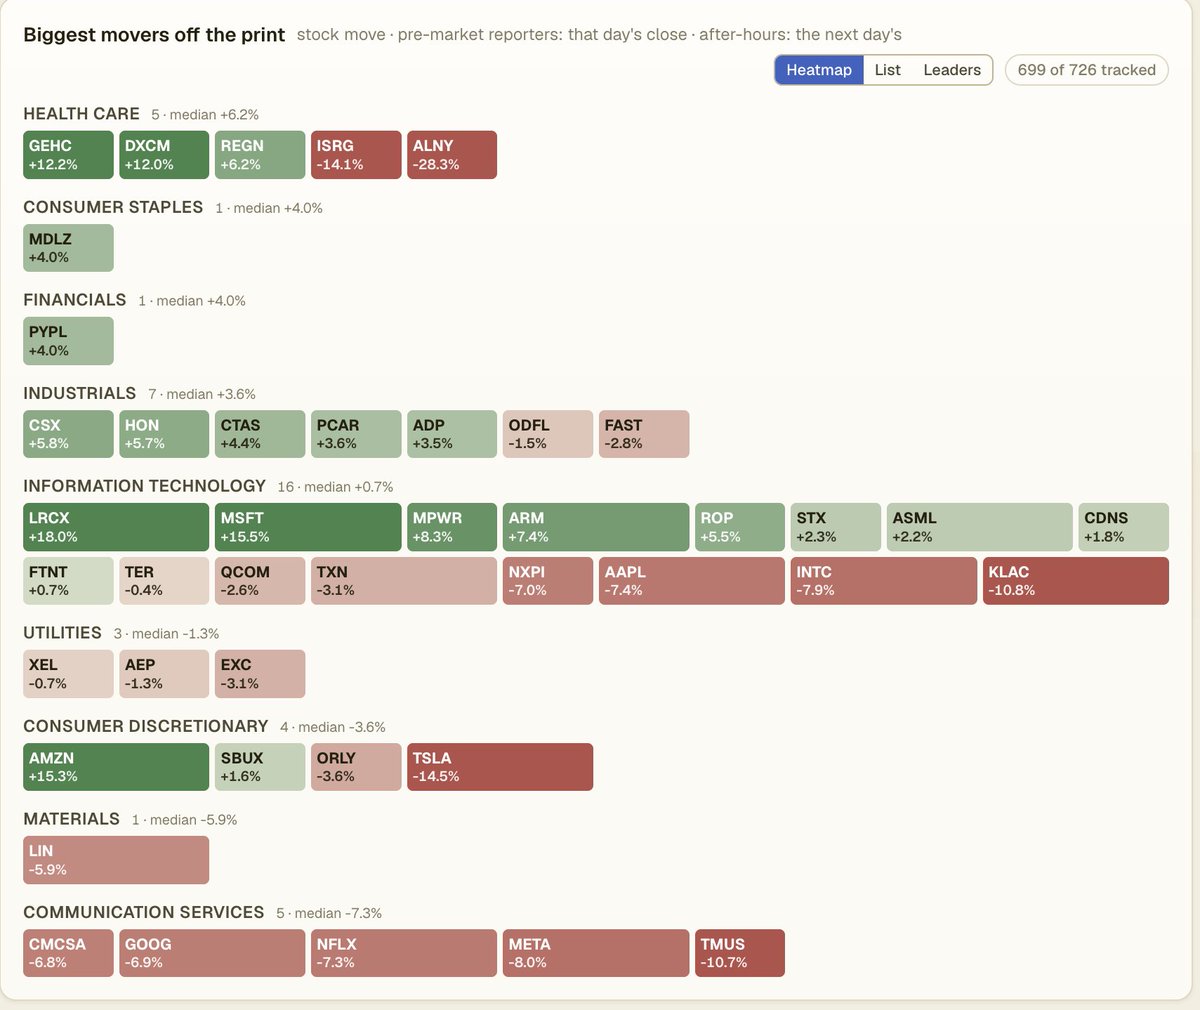Switch to the List view

pos(887,70)
